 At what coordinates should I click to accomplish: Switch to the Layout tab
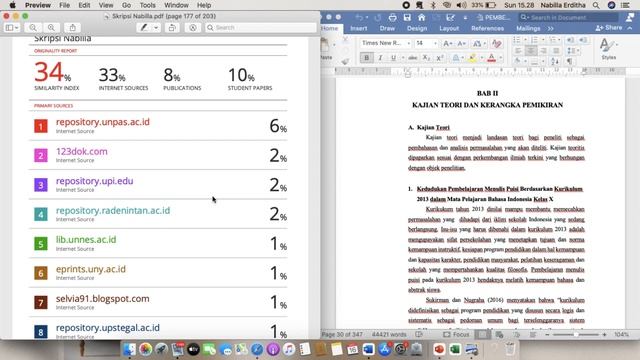[449, 28]
